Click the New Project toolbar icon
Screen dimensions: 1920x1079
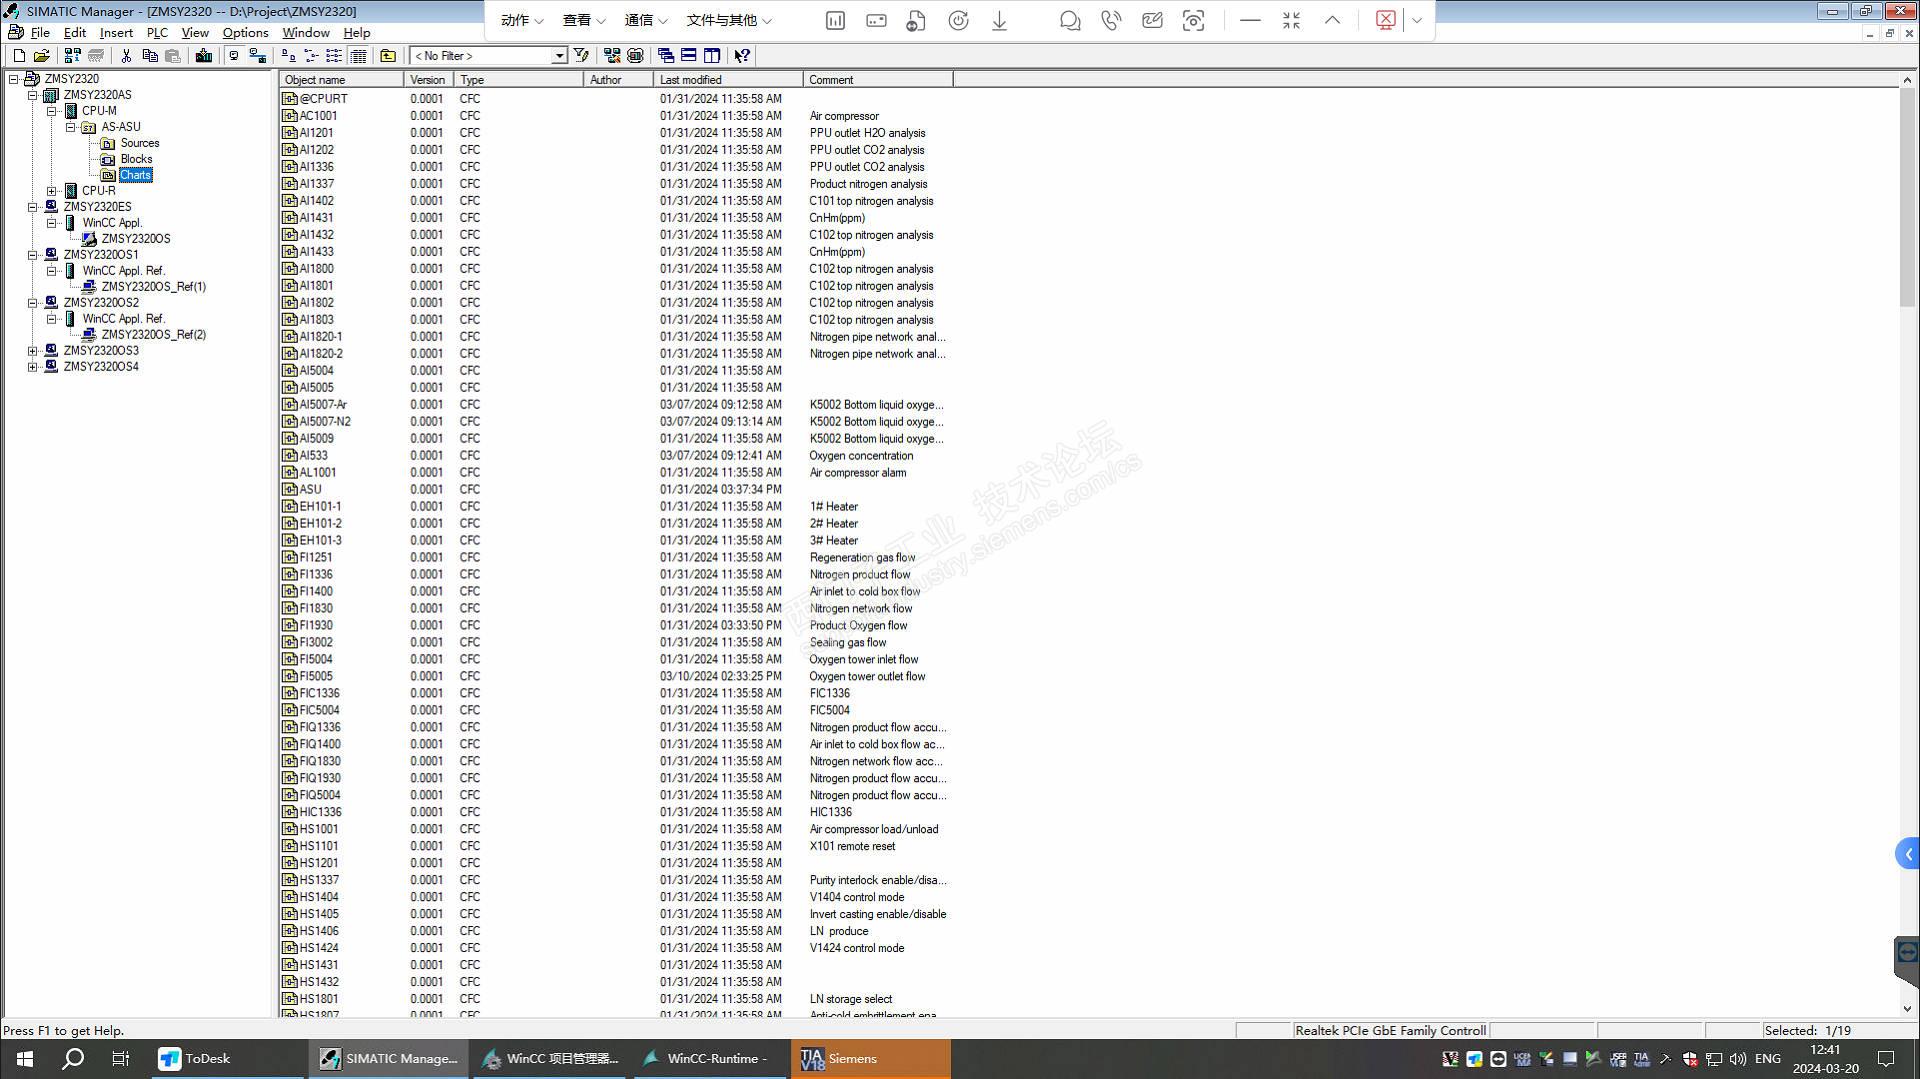pyautogui.click(x=19, y=56)
